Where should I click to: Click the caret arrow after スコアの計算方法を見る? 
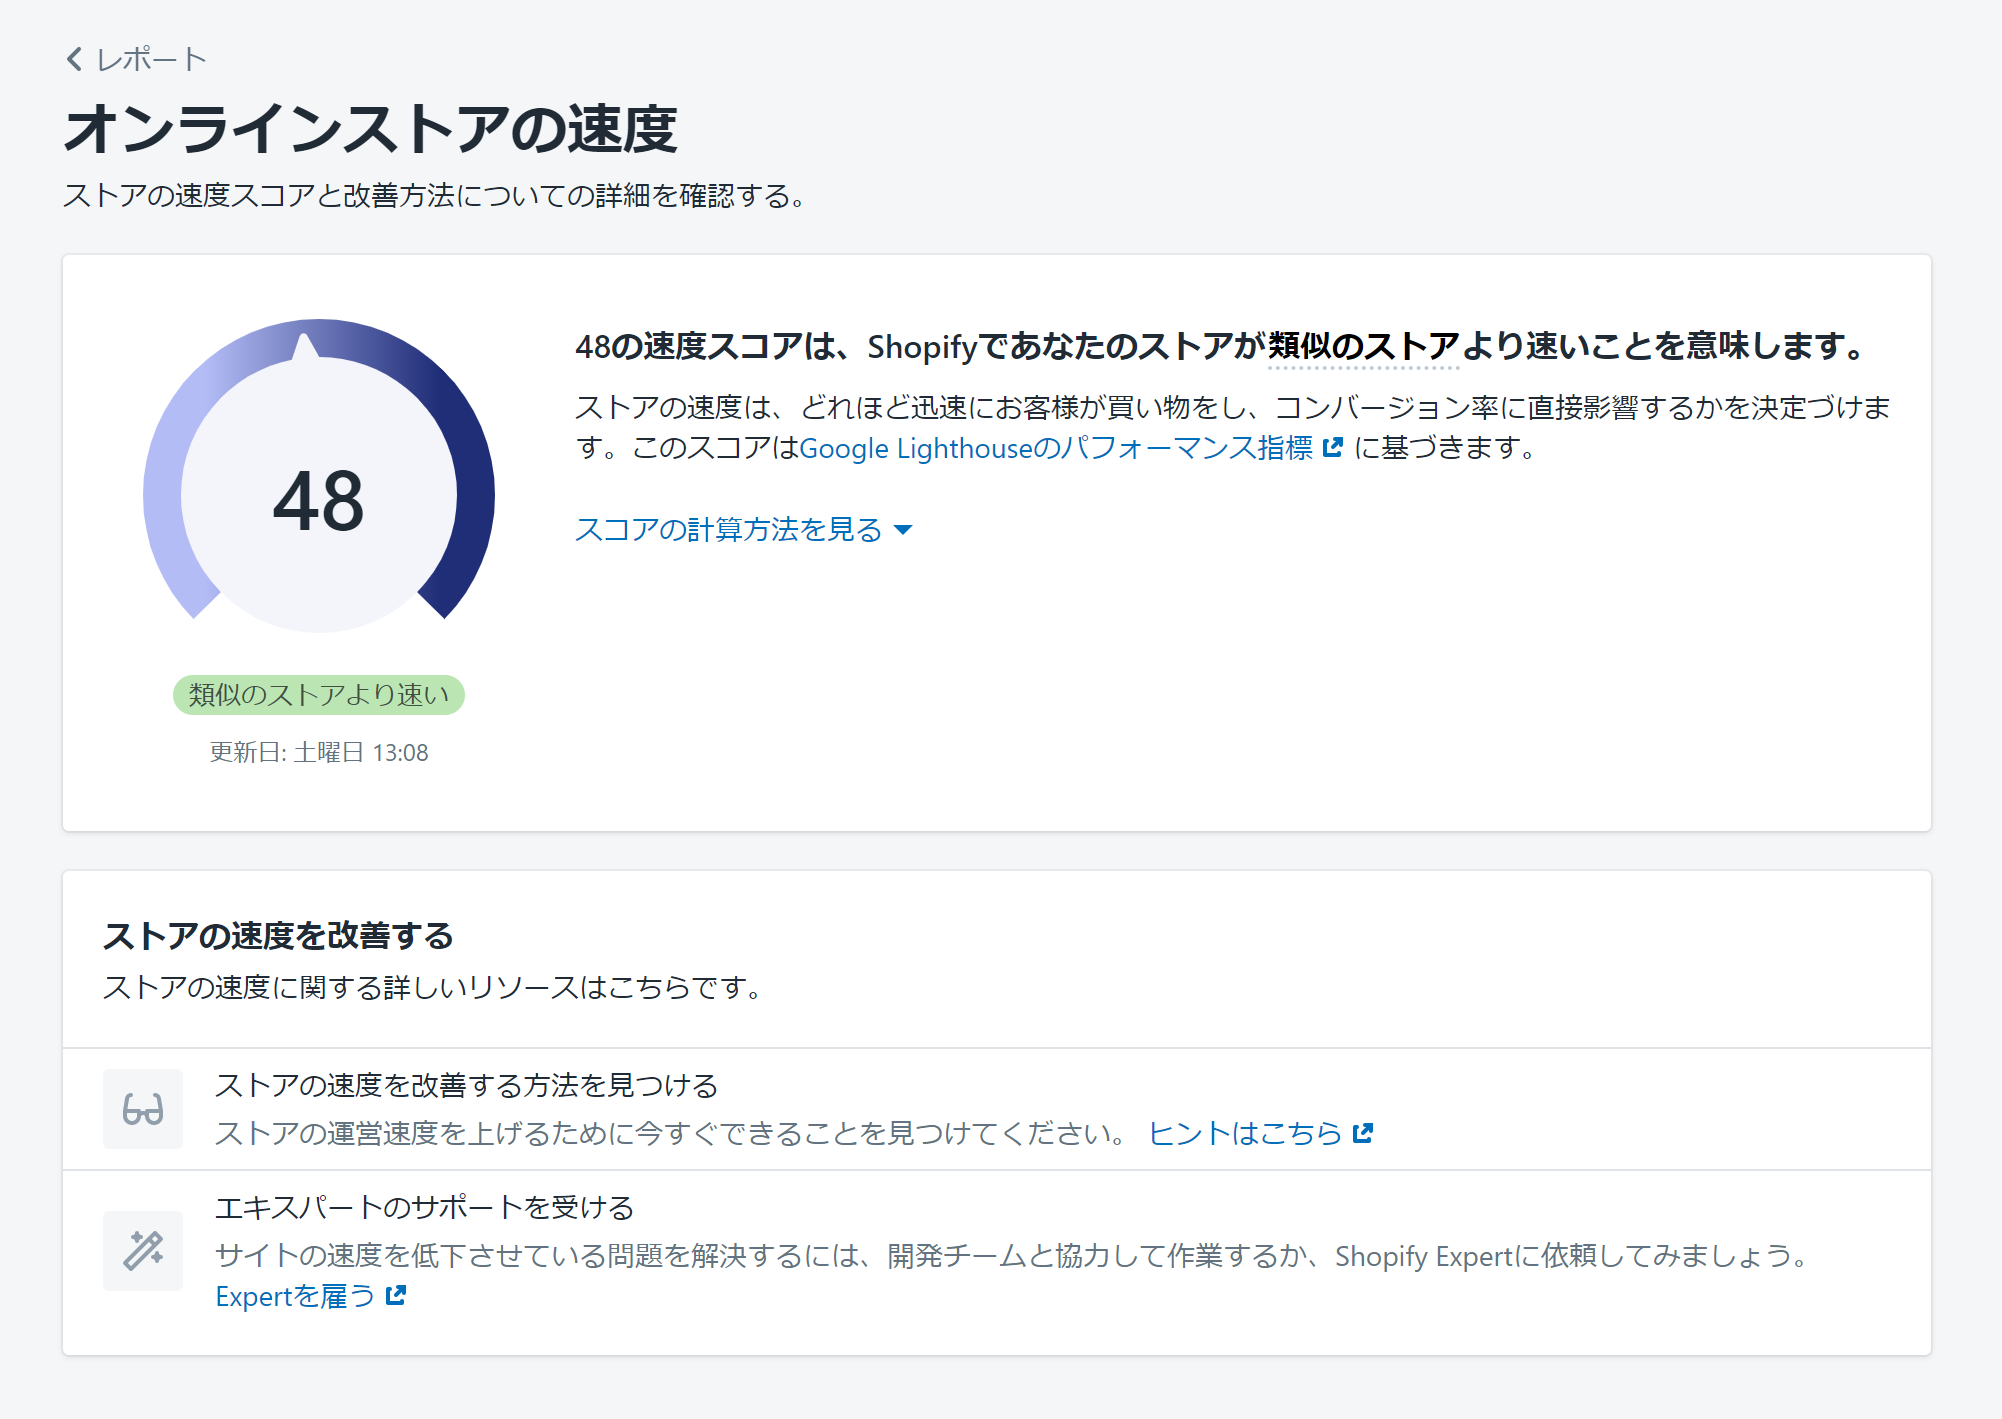click(x=903, y=530)
